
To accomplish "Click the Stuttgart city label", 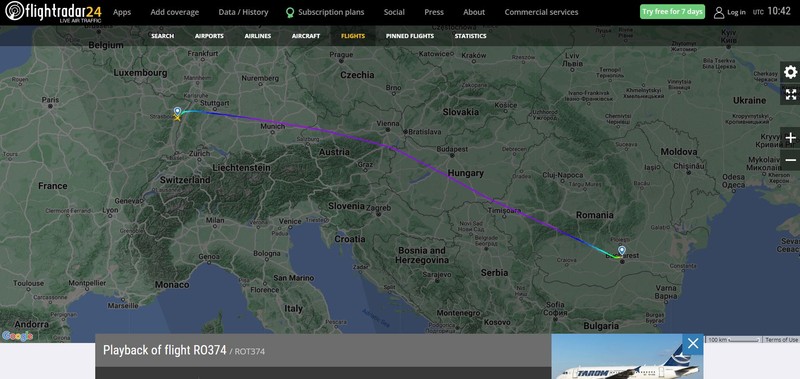I will [215, 103].
